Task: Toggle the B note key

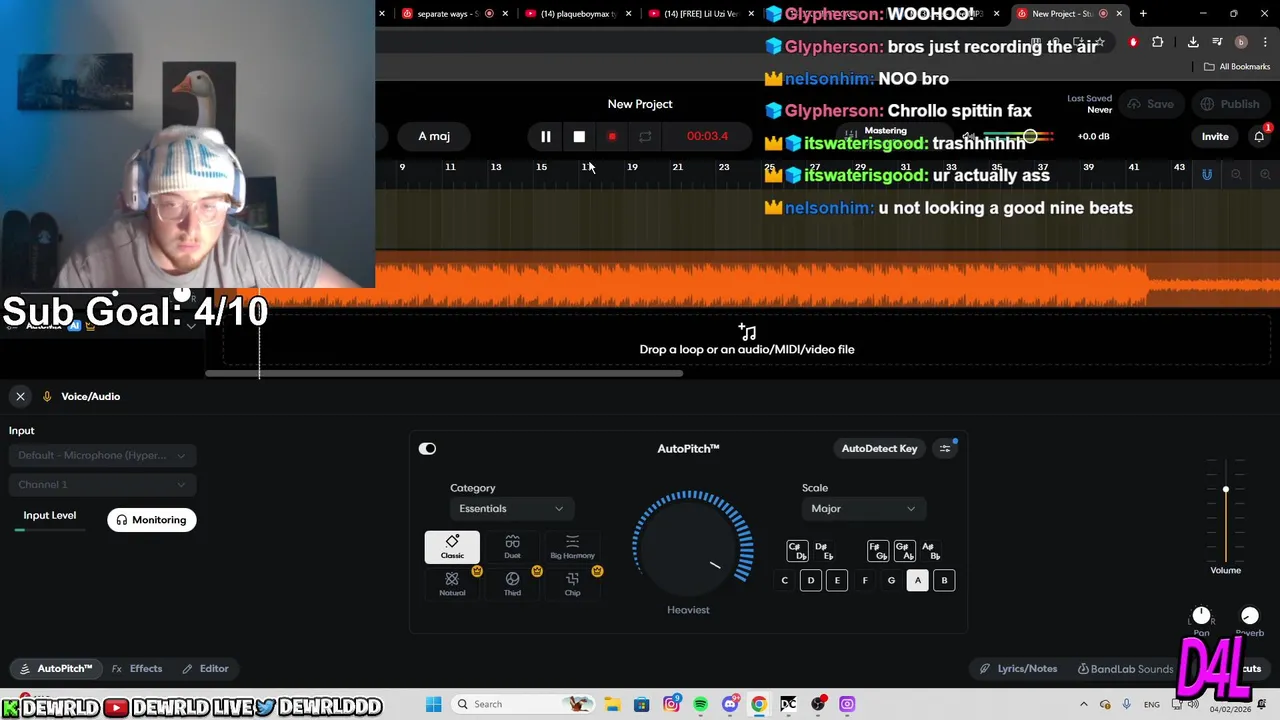Action: coord(944,580)
